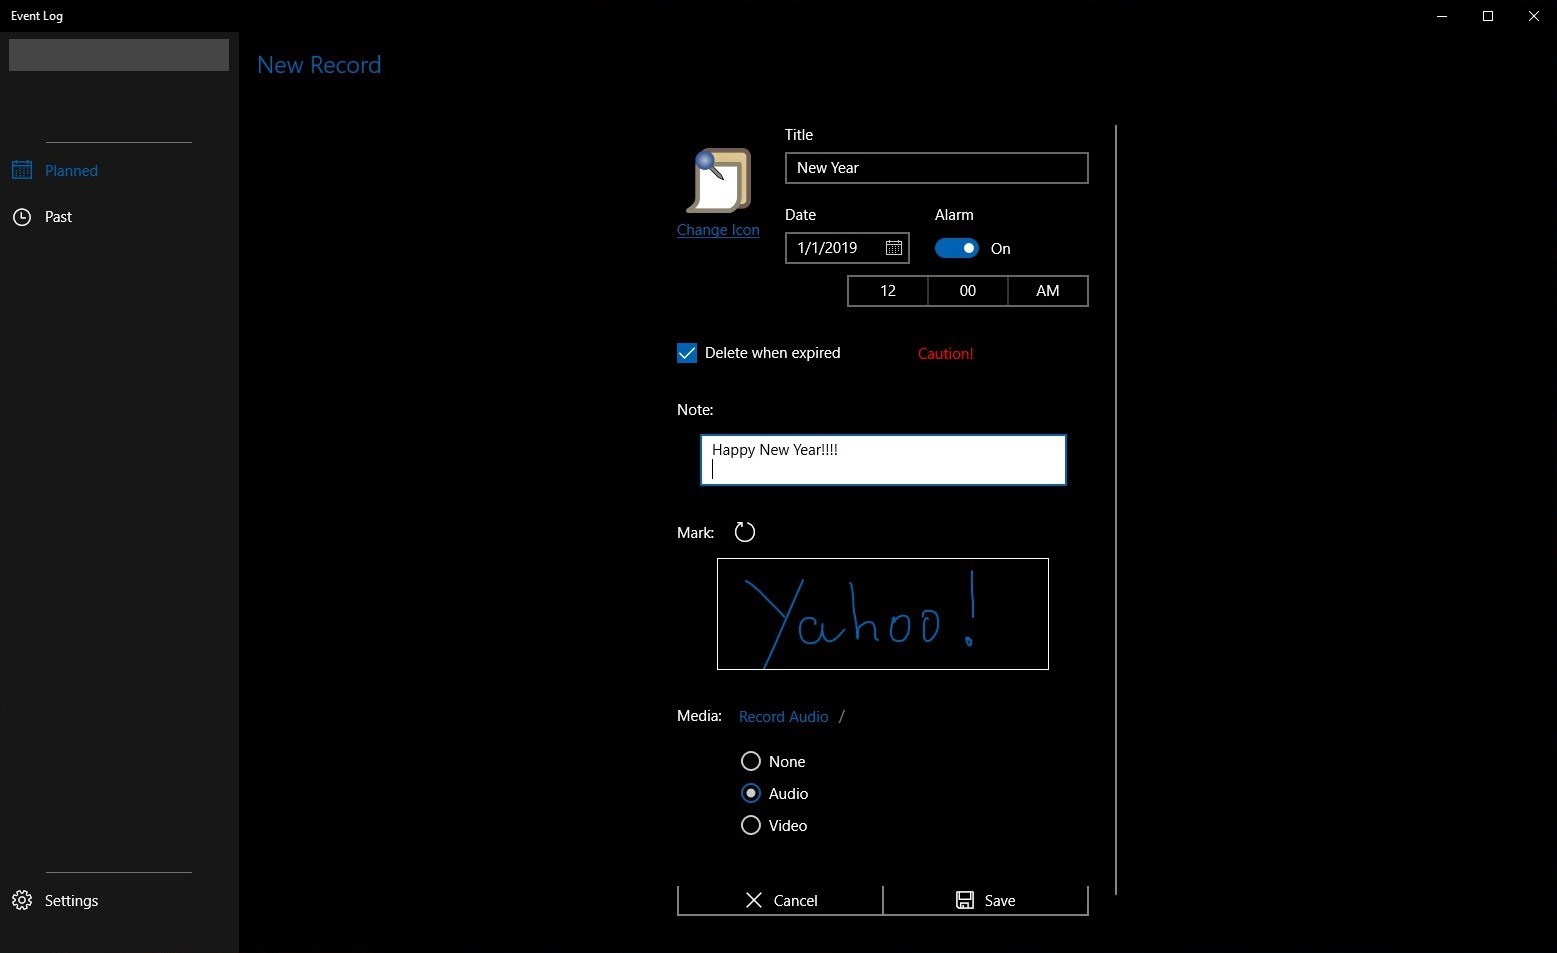1557x953 pixels.
Task: Click the Yahoo! handwriting mark canvas
Action: [x=883, y=614]
